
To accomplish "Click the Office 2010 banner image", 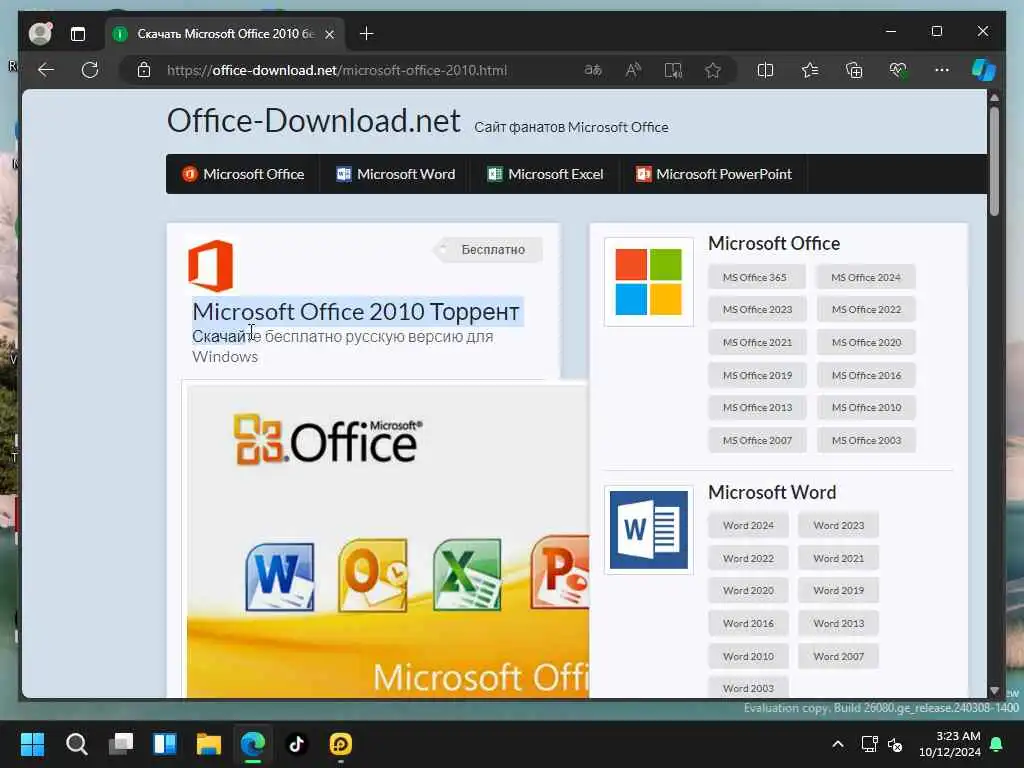I will (388, 541).
